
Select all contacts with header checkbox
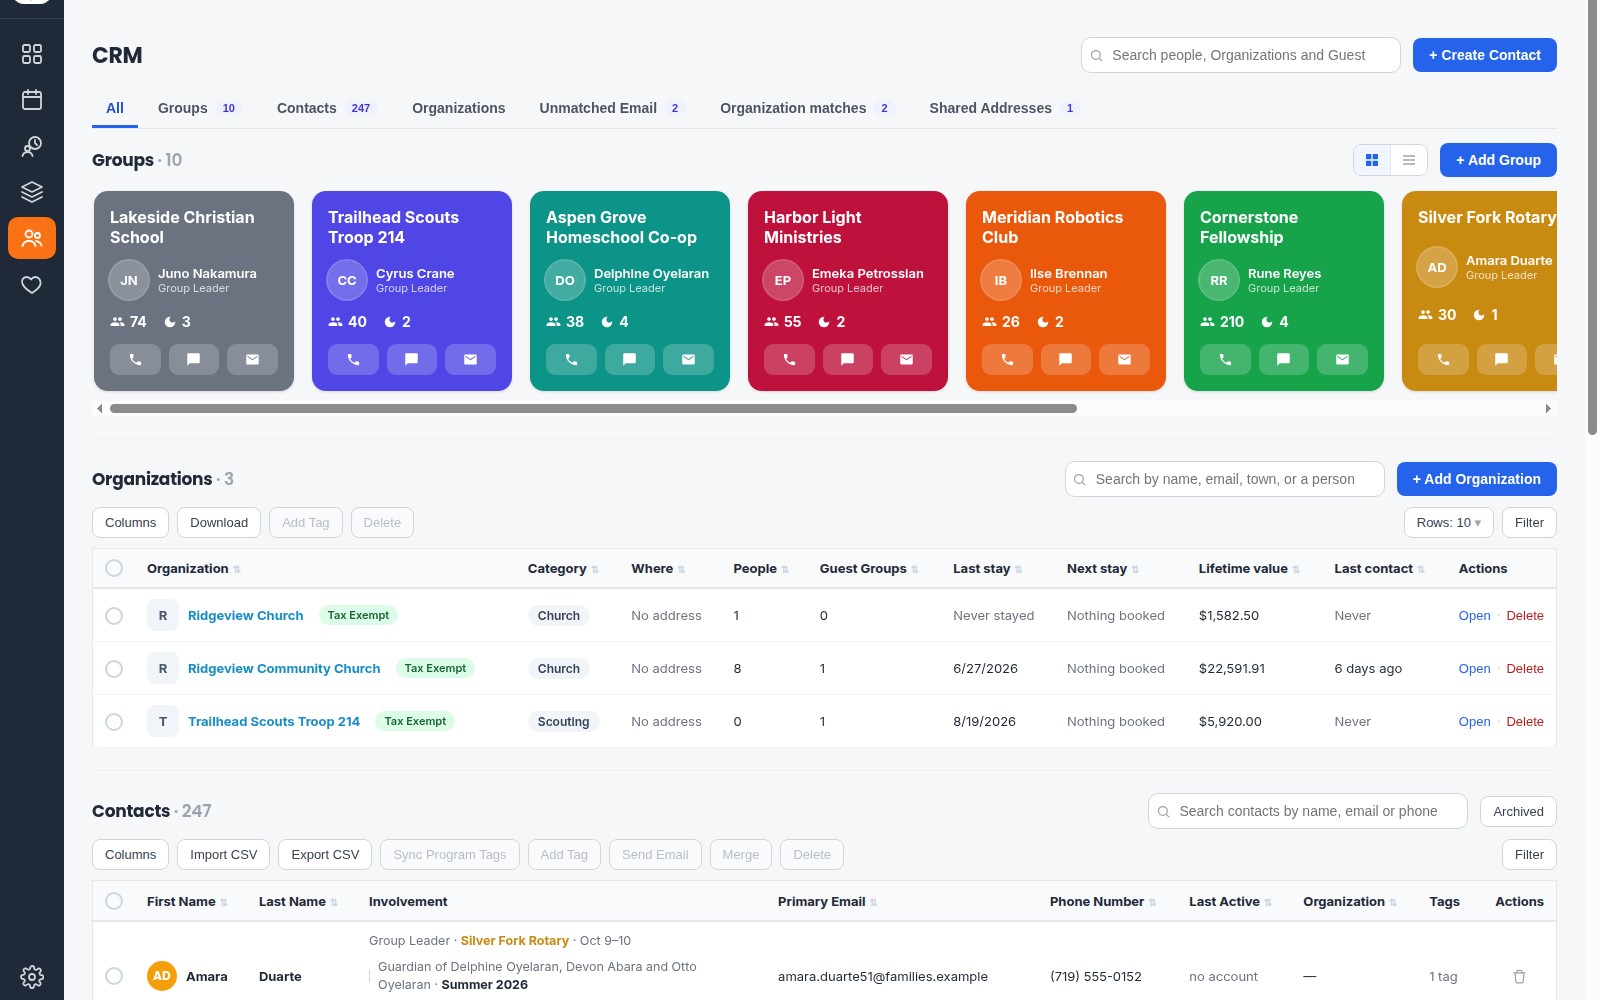tap(114, 901)
